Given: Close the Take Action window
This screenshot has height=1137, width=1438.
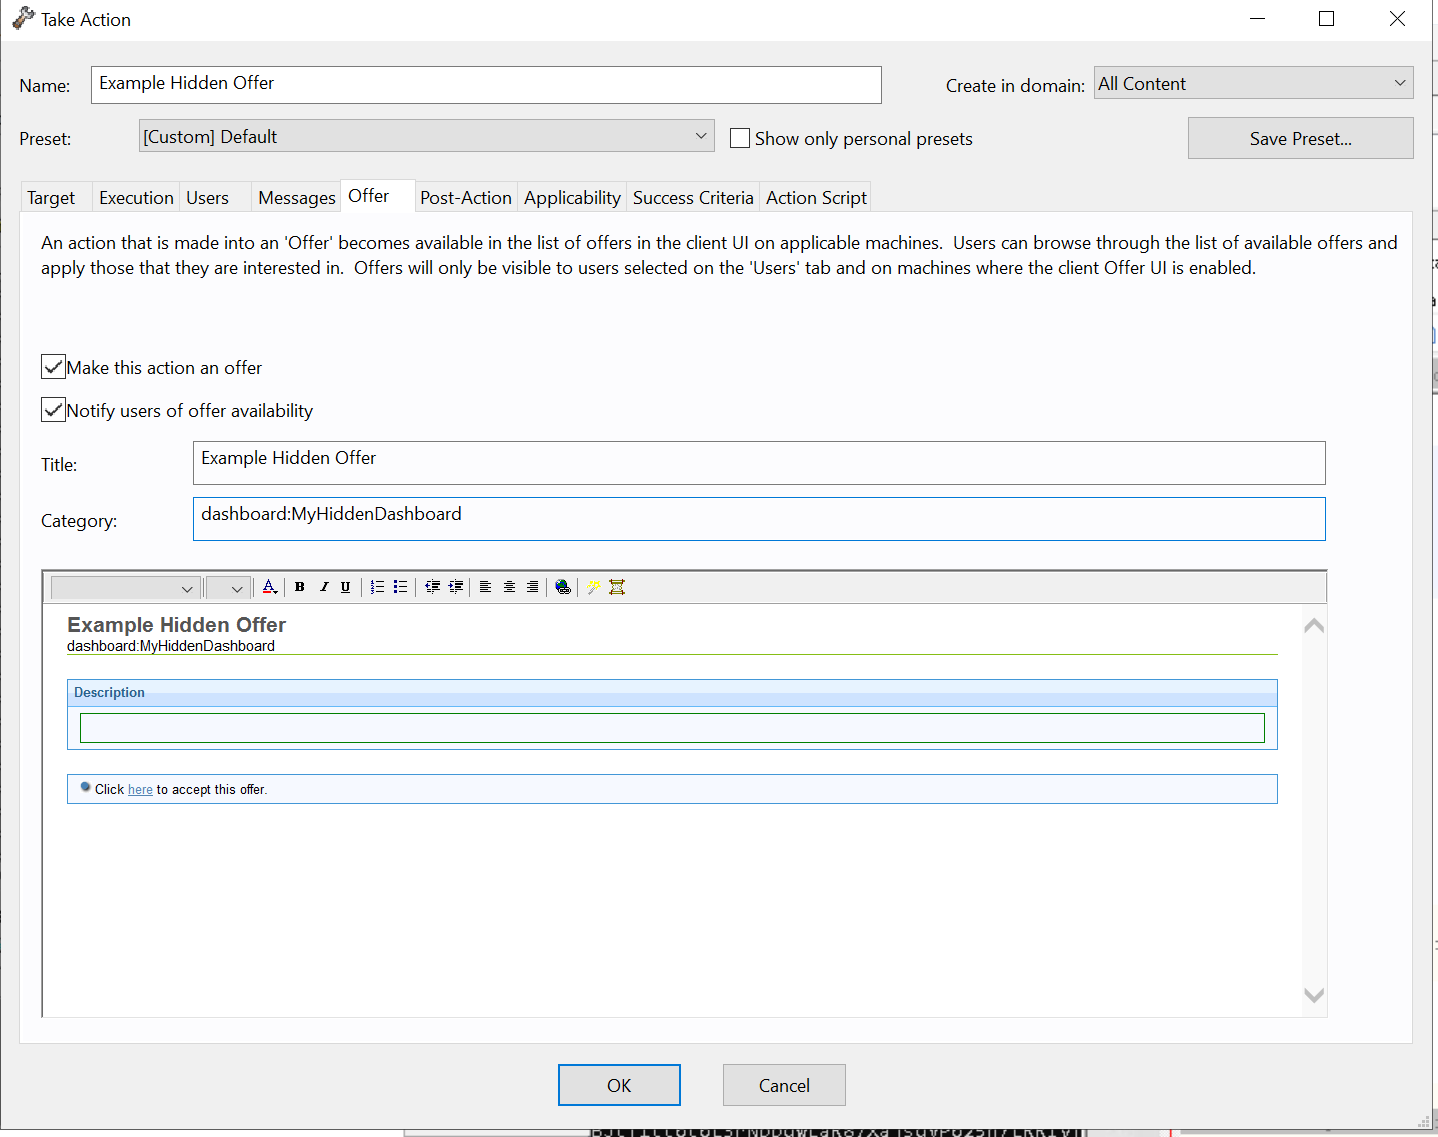Looking at the screenshot, I should pyautogui.click(x=1398, y=19).
